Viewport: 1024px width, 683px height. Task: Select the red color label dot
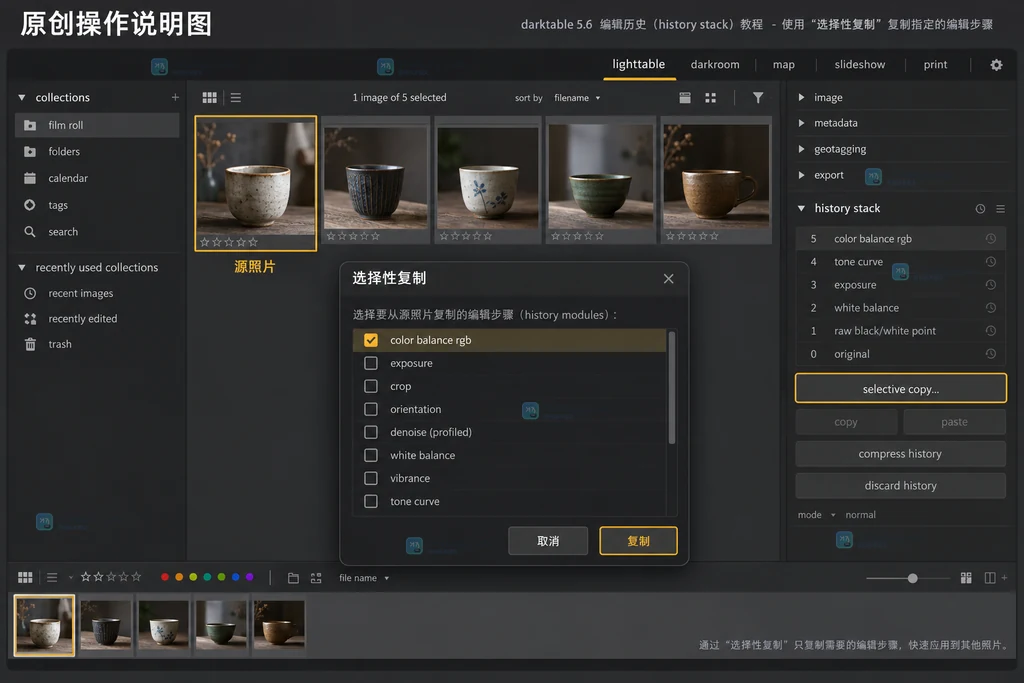point(165,577)
